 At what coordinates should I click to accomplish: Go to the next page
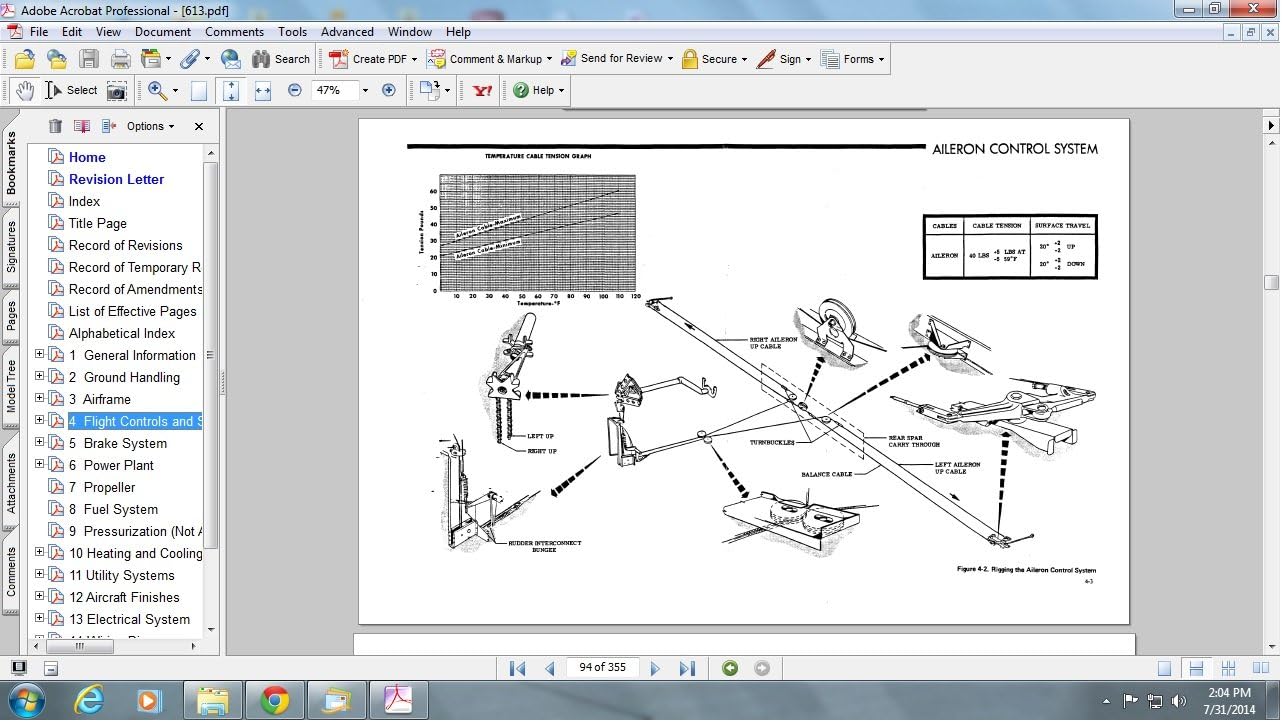tap(655, 668)
